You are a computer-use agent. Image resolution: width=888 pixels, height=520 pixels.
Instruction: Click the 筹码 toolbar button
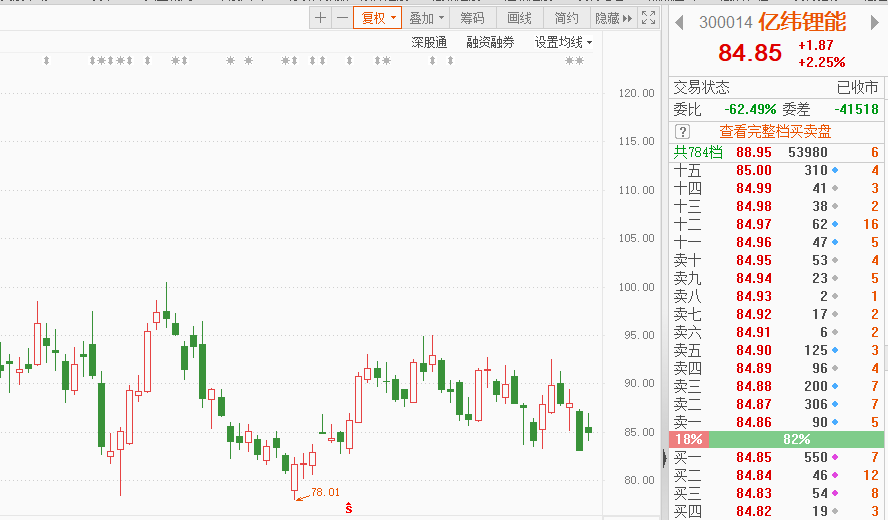pos(472,18)
